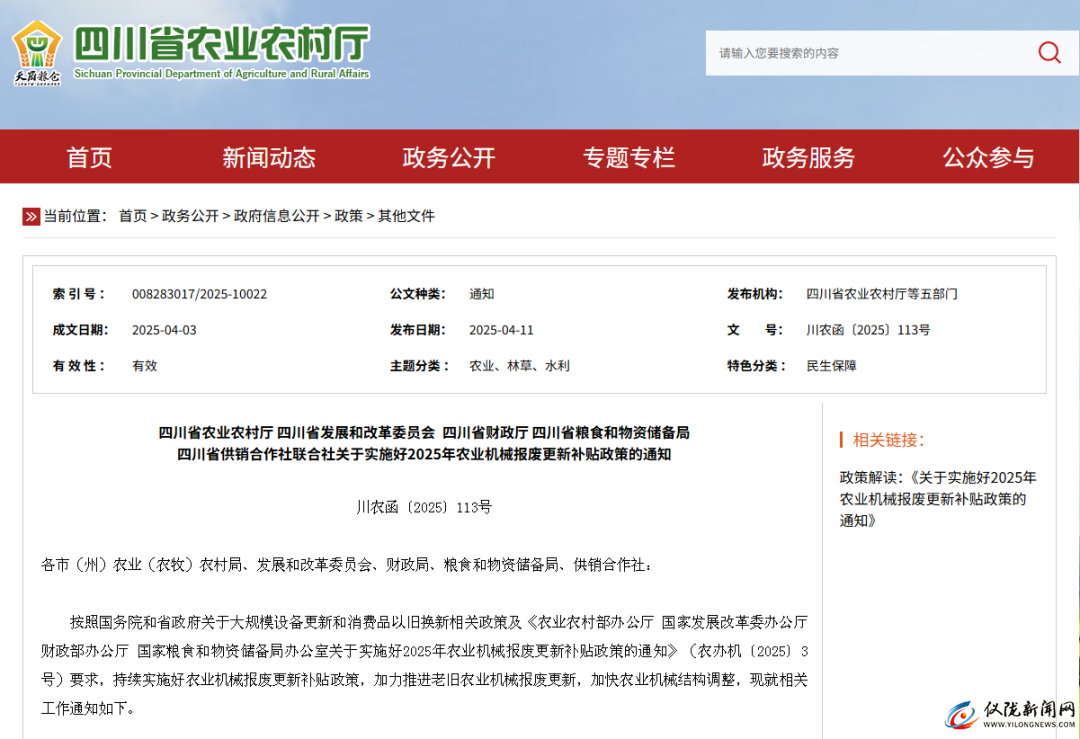This screenshot has width=1080, height=739.
Task: Click the 成文日期 value 2025-04-03
Action: click(x=164, y=330)
